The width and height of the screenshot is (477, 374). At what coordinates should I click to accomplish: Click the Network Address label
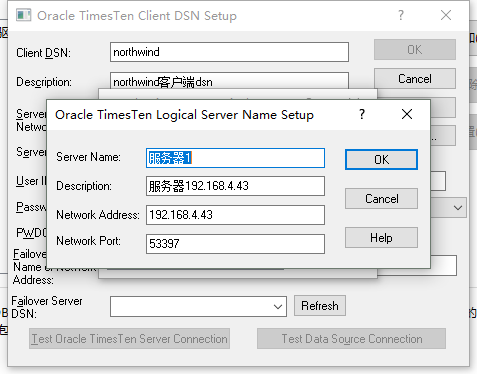(x=98, y=215)
